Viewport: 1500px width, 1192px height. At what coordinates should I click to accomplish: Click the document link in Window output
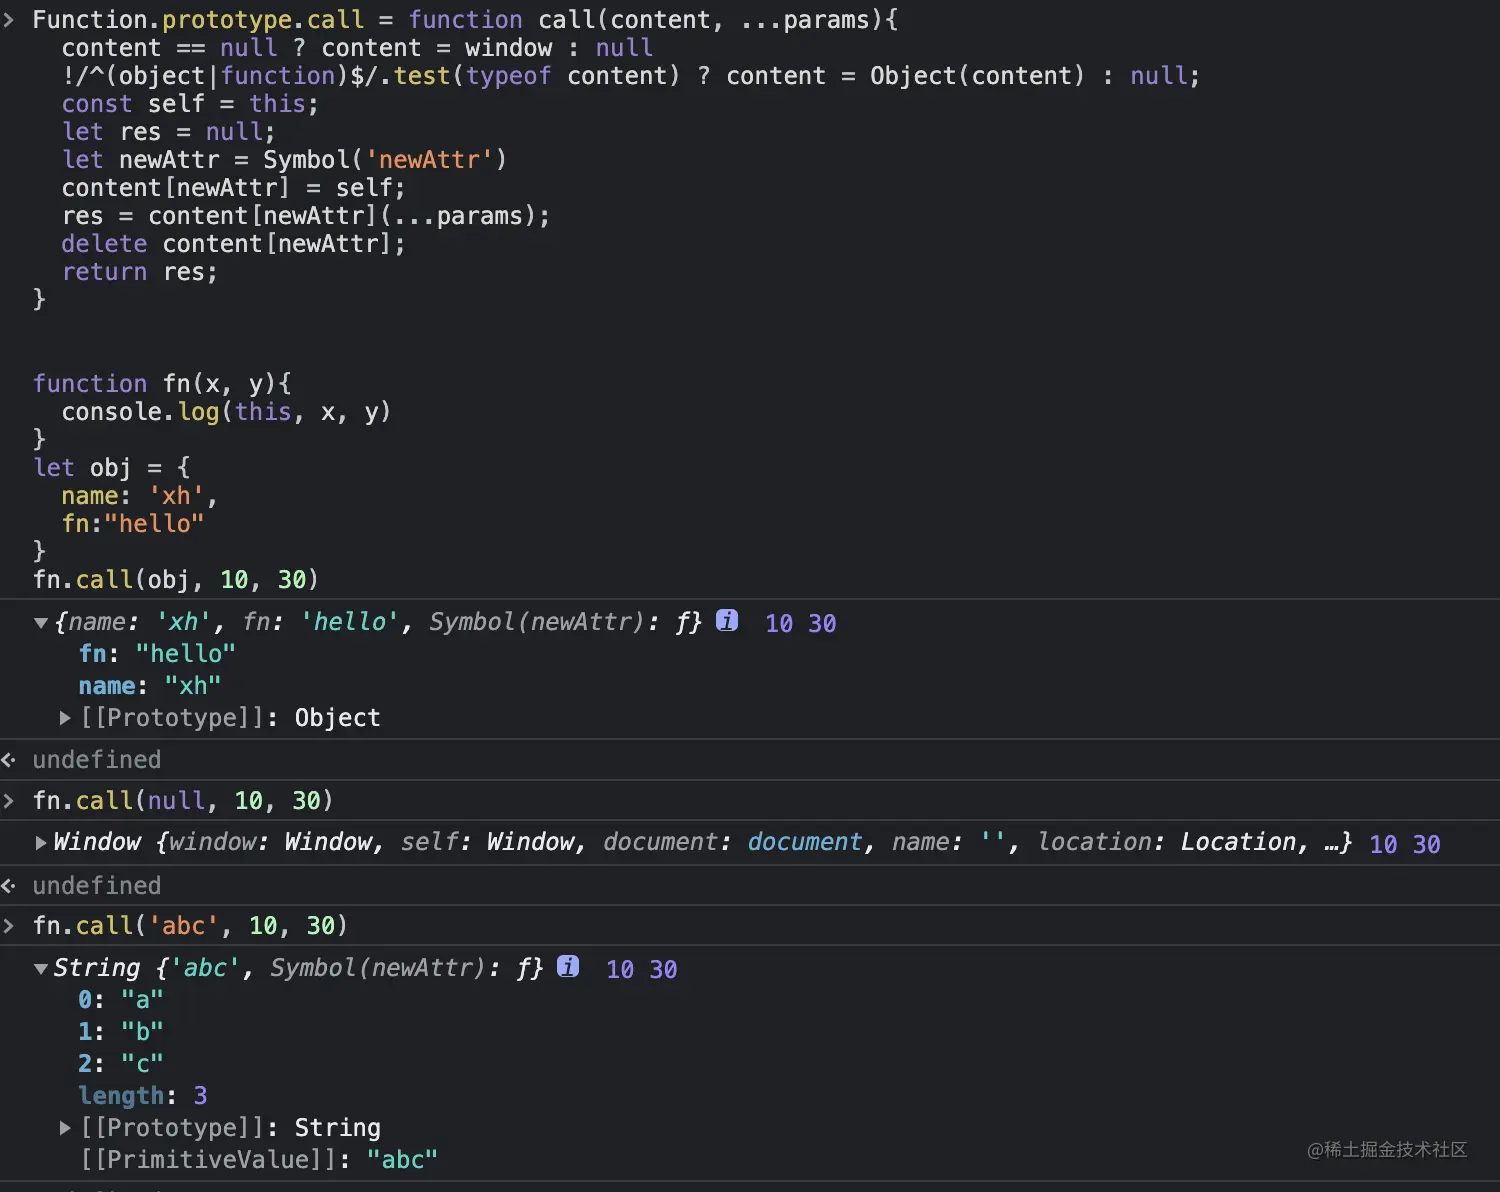pos(805,842)
